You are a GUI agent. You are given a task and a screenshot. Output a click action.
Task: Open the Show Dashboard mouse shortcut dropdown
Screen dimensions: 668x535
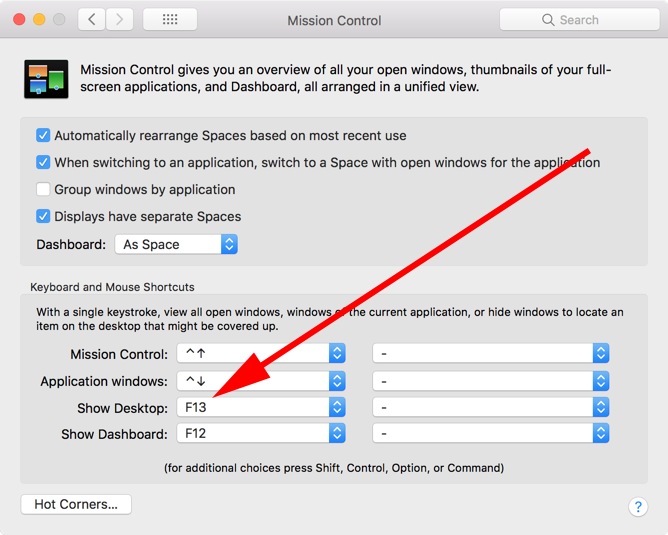coord(491,434)
